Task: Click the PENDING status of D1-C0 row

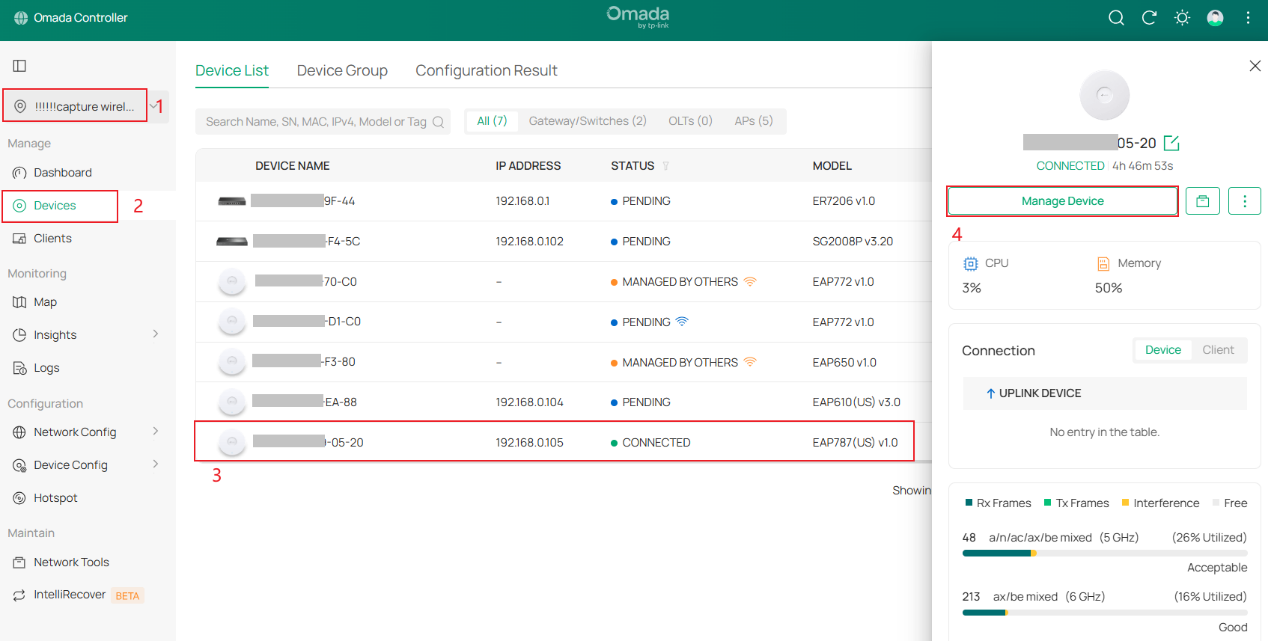Action: pyautogui.click(x=646, y=322)
